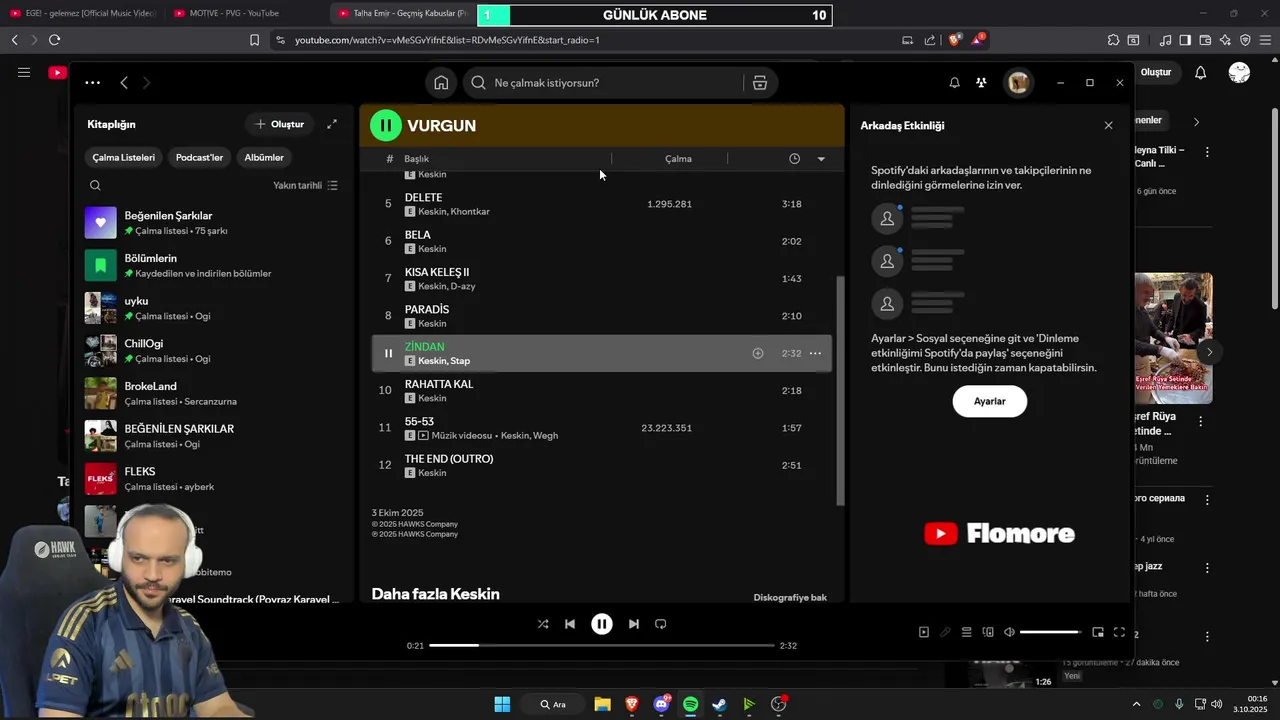
Task: Open the Spotify profile avatar
Action: [1018, 83]
